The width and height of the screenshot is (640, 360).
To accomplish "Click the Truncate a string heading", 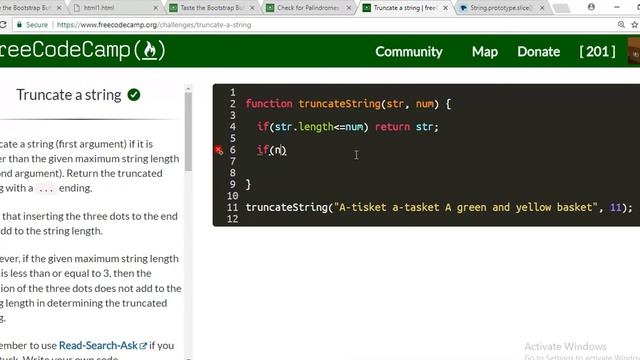I will pos(69,95).
